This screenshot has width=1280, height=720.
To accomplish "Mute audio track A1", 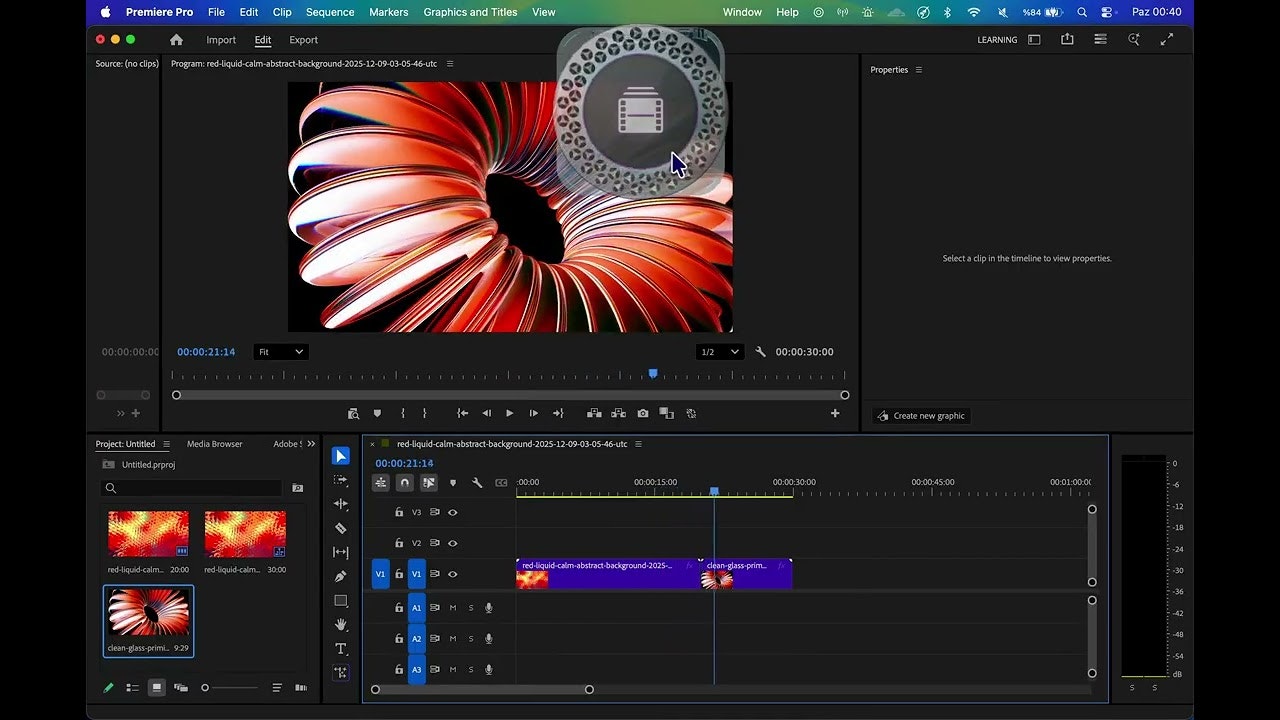I will click(x=453, y=608).
